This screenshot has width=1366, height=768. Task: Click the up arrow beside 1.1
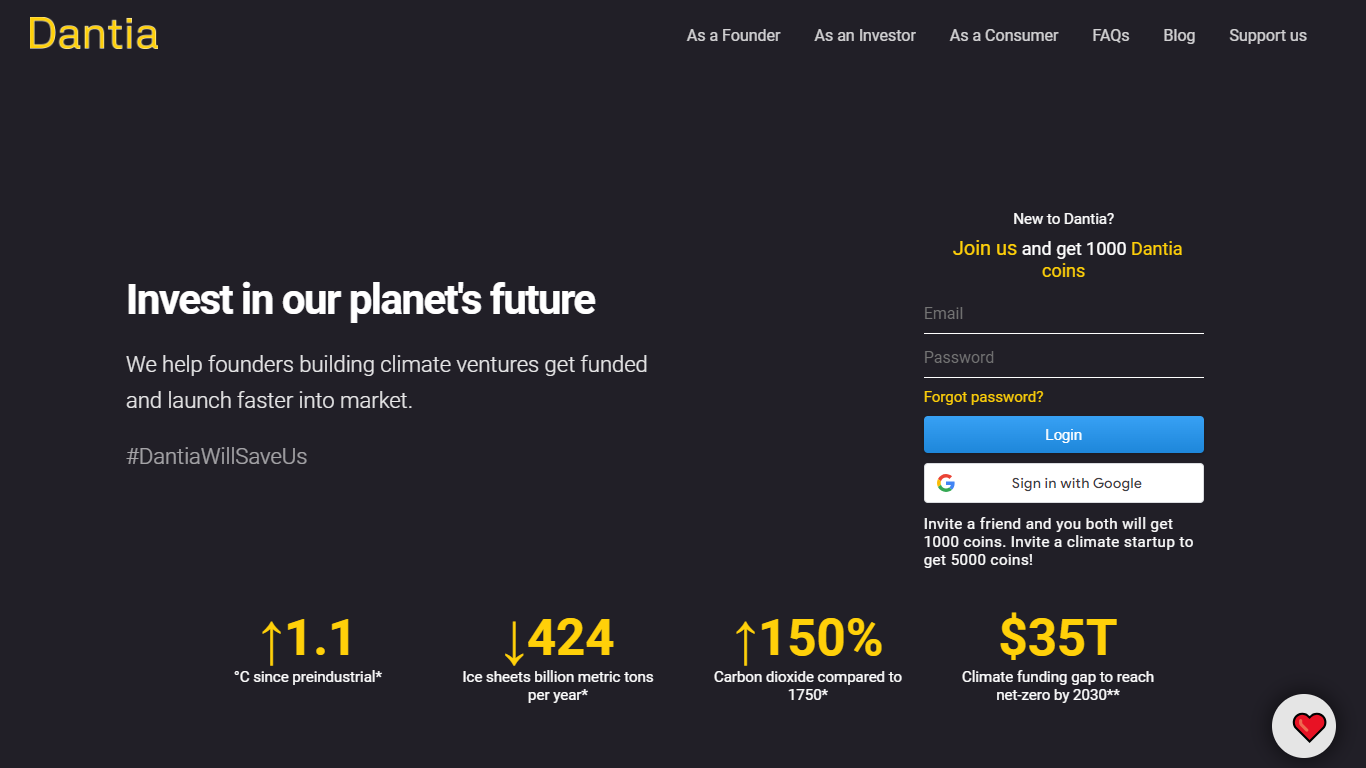(271, 641)
